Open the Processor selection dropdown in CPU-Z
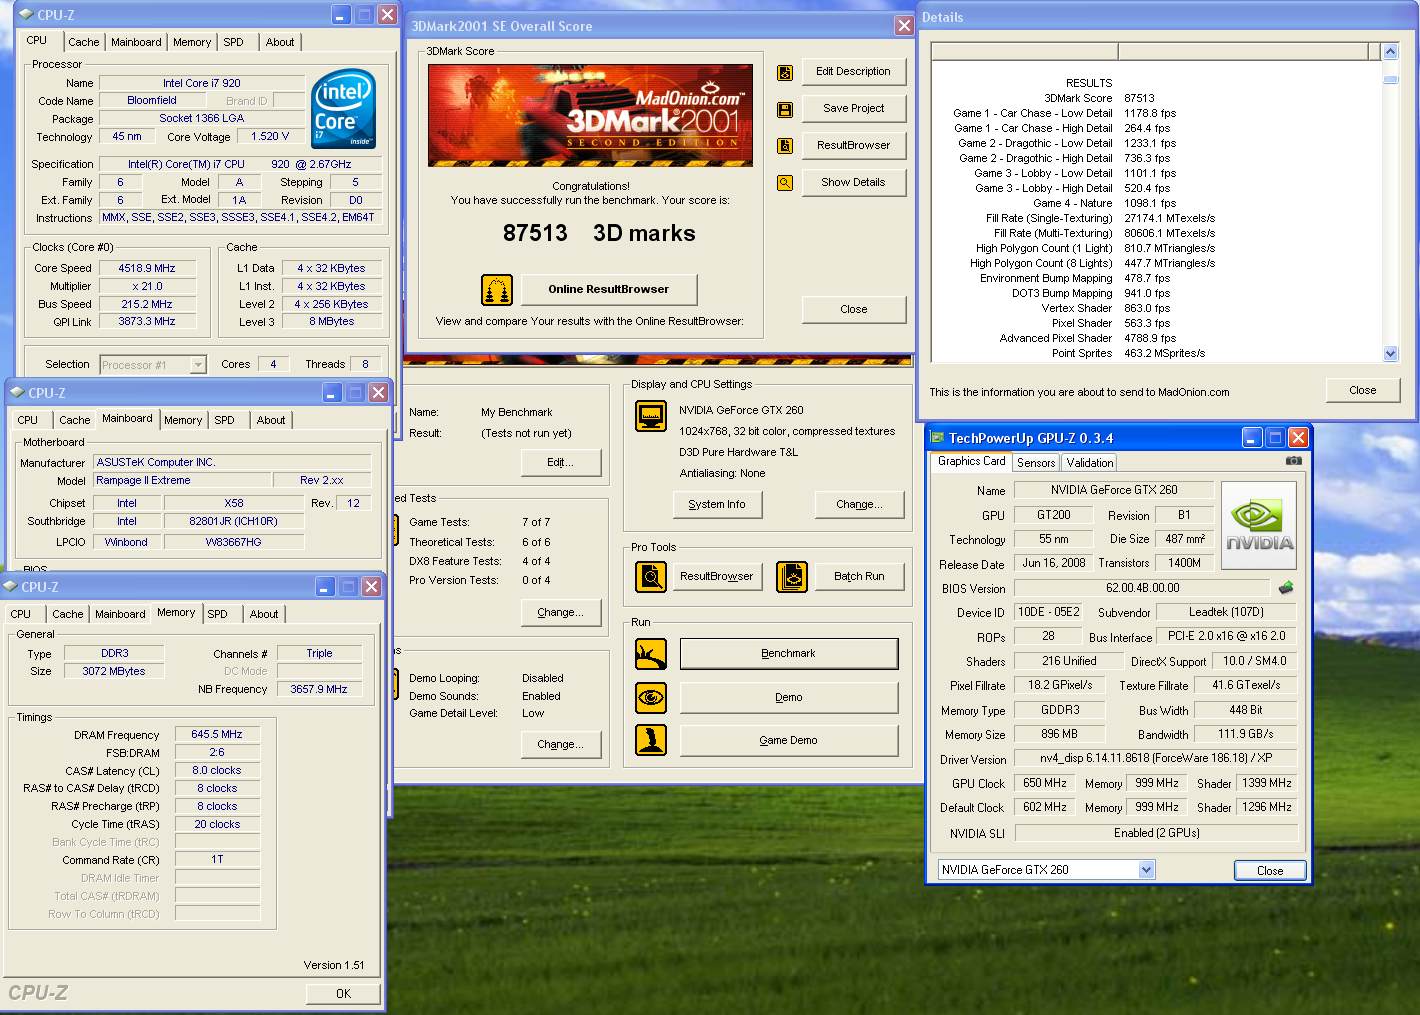This screenshot has height=1015, width=1420. (198, 365)
